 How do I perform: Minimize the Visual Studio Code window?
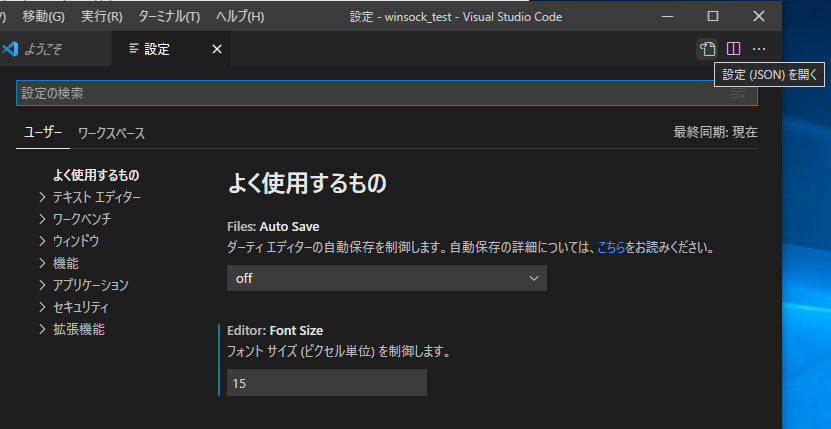click(x=667, y=16)
